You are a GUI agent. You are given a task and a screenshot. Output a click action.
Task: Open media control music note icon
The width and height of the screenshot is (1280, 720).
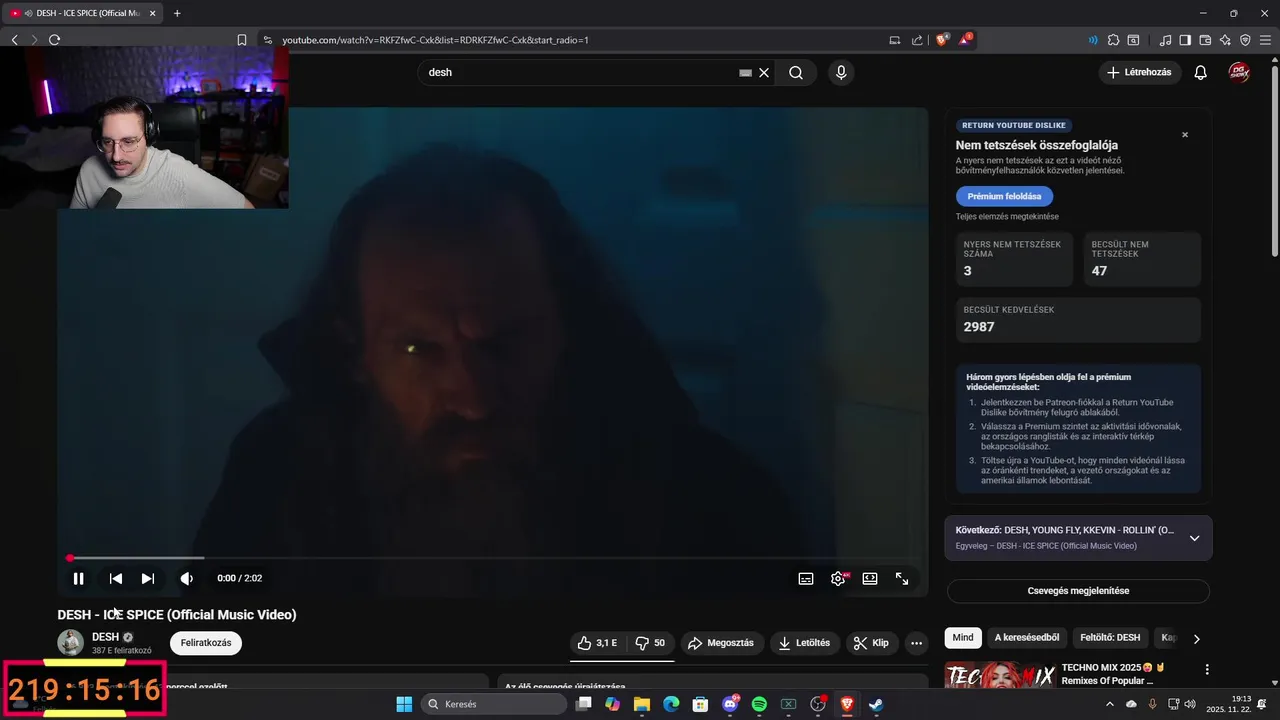1165,40
